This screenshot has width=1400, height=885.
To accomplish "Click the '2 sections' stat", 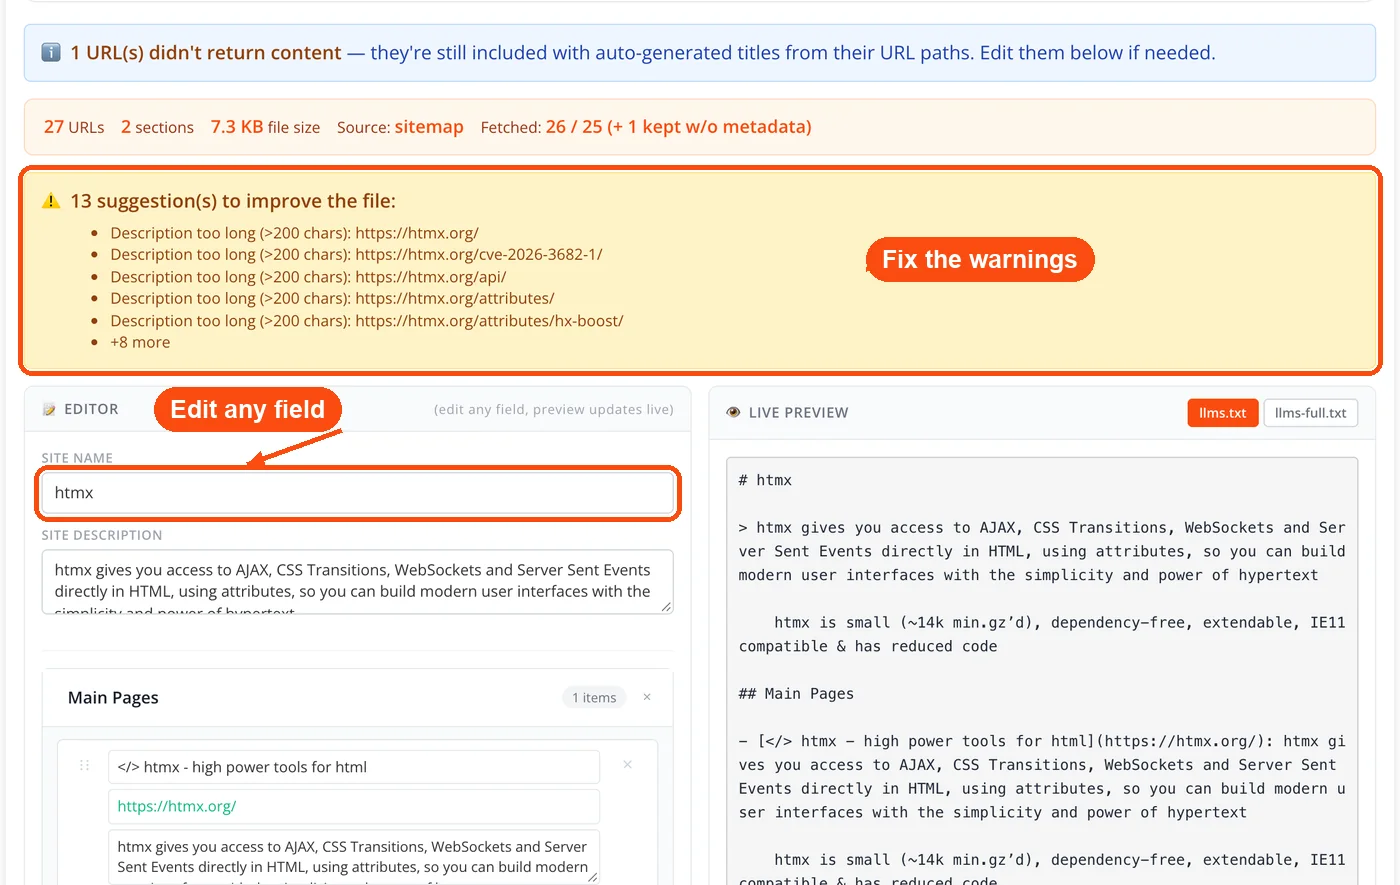I will [x=157, y=127].
